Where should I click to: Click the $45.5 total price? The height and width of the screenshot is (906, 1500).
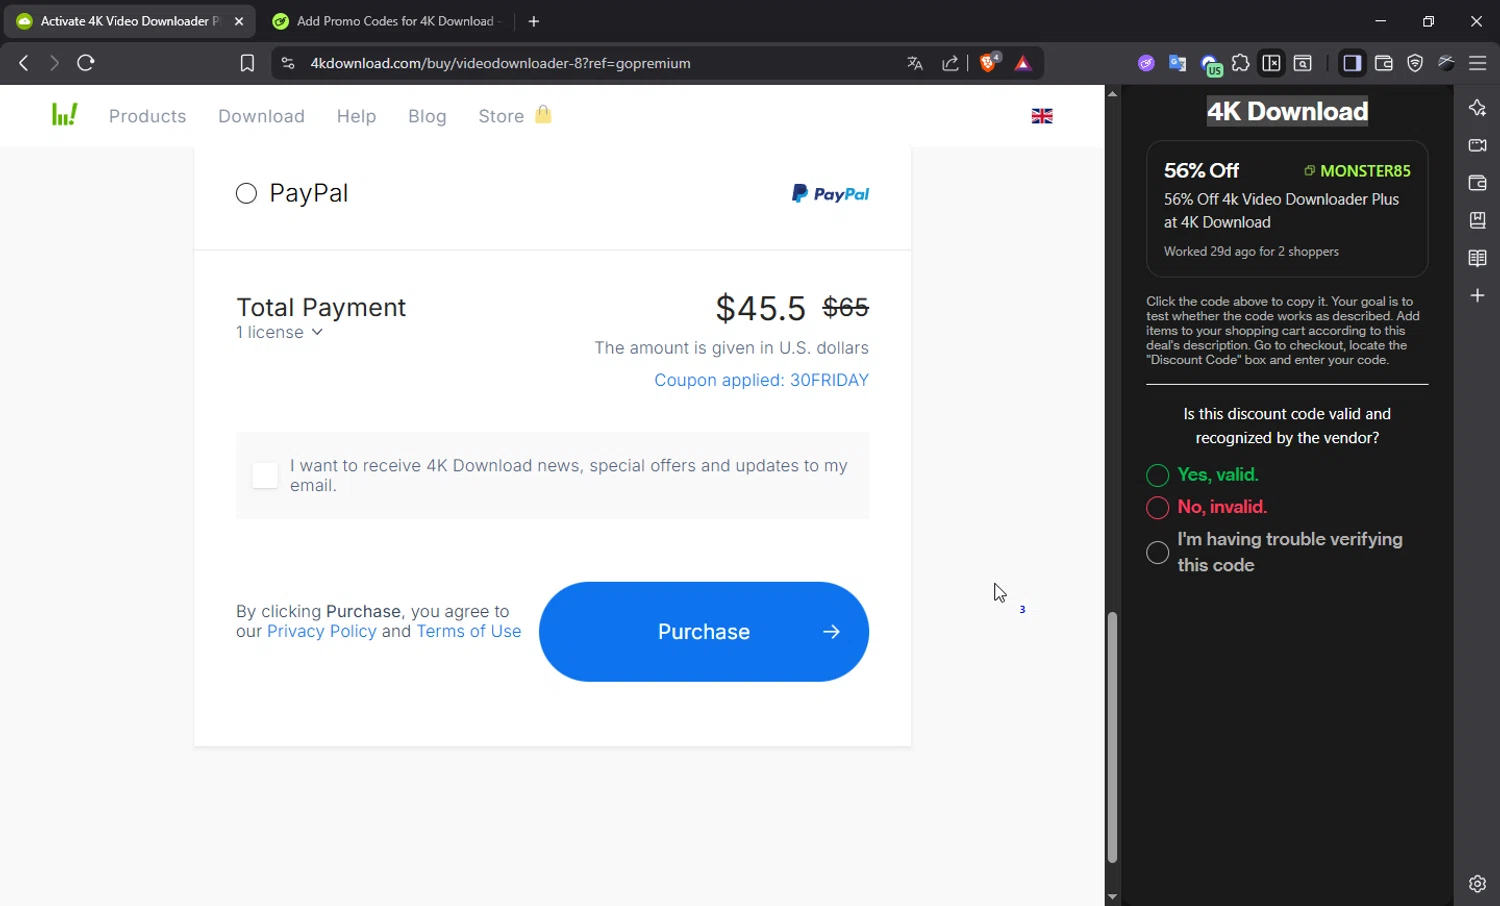760,308
